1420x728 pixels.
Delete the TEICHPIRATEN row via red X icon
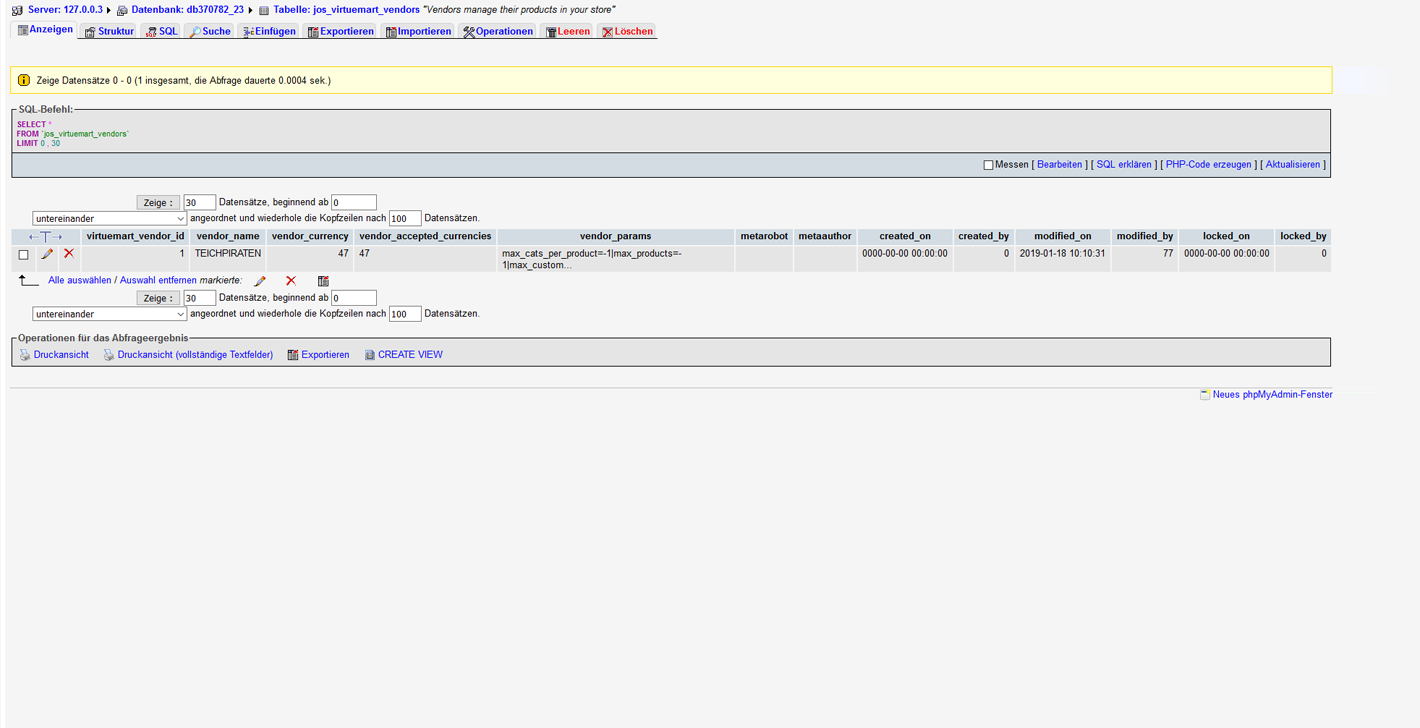(69, 254)
